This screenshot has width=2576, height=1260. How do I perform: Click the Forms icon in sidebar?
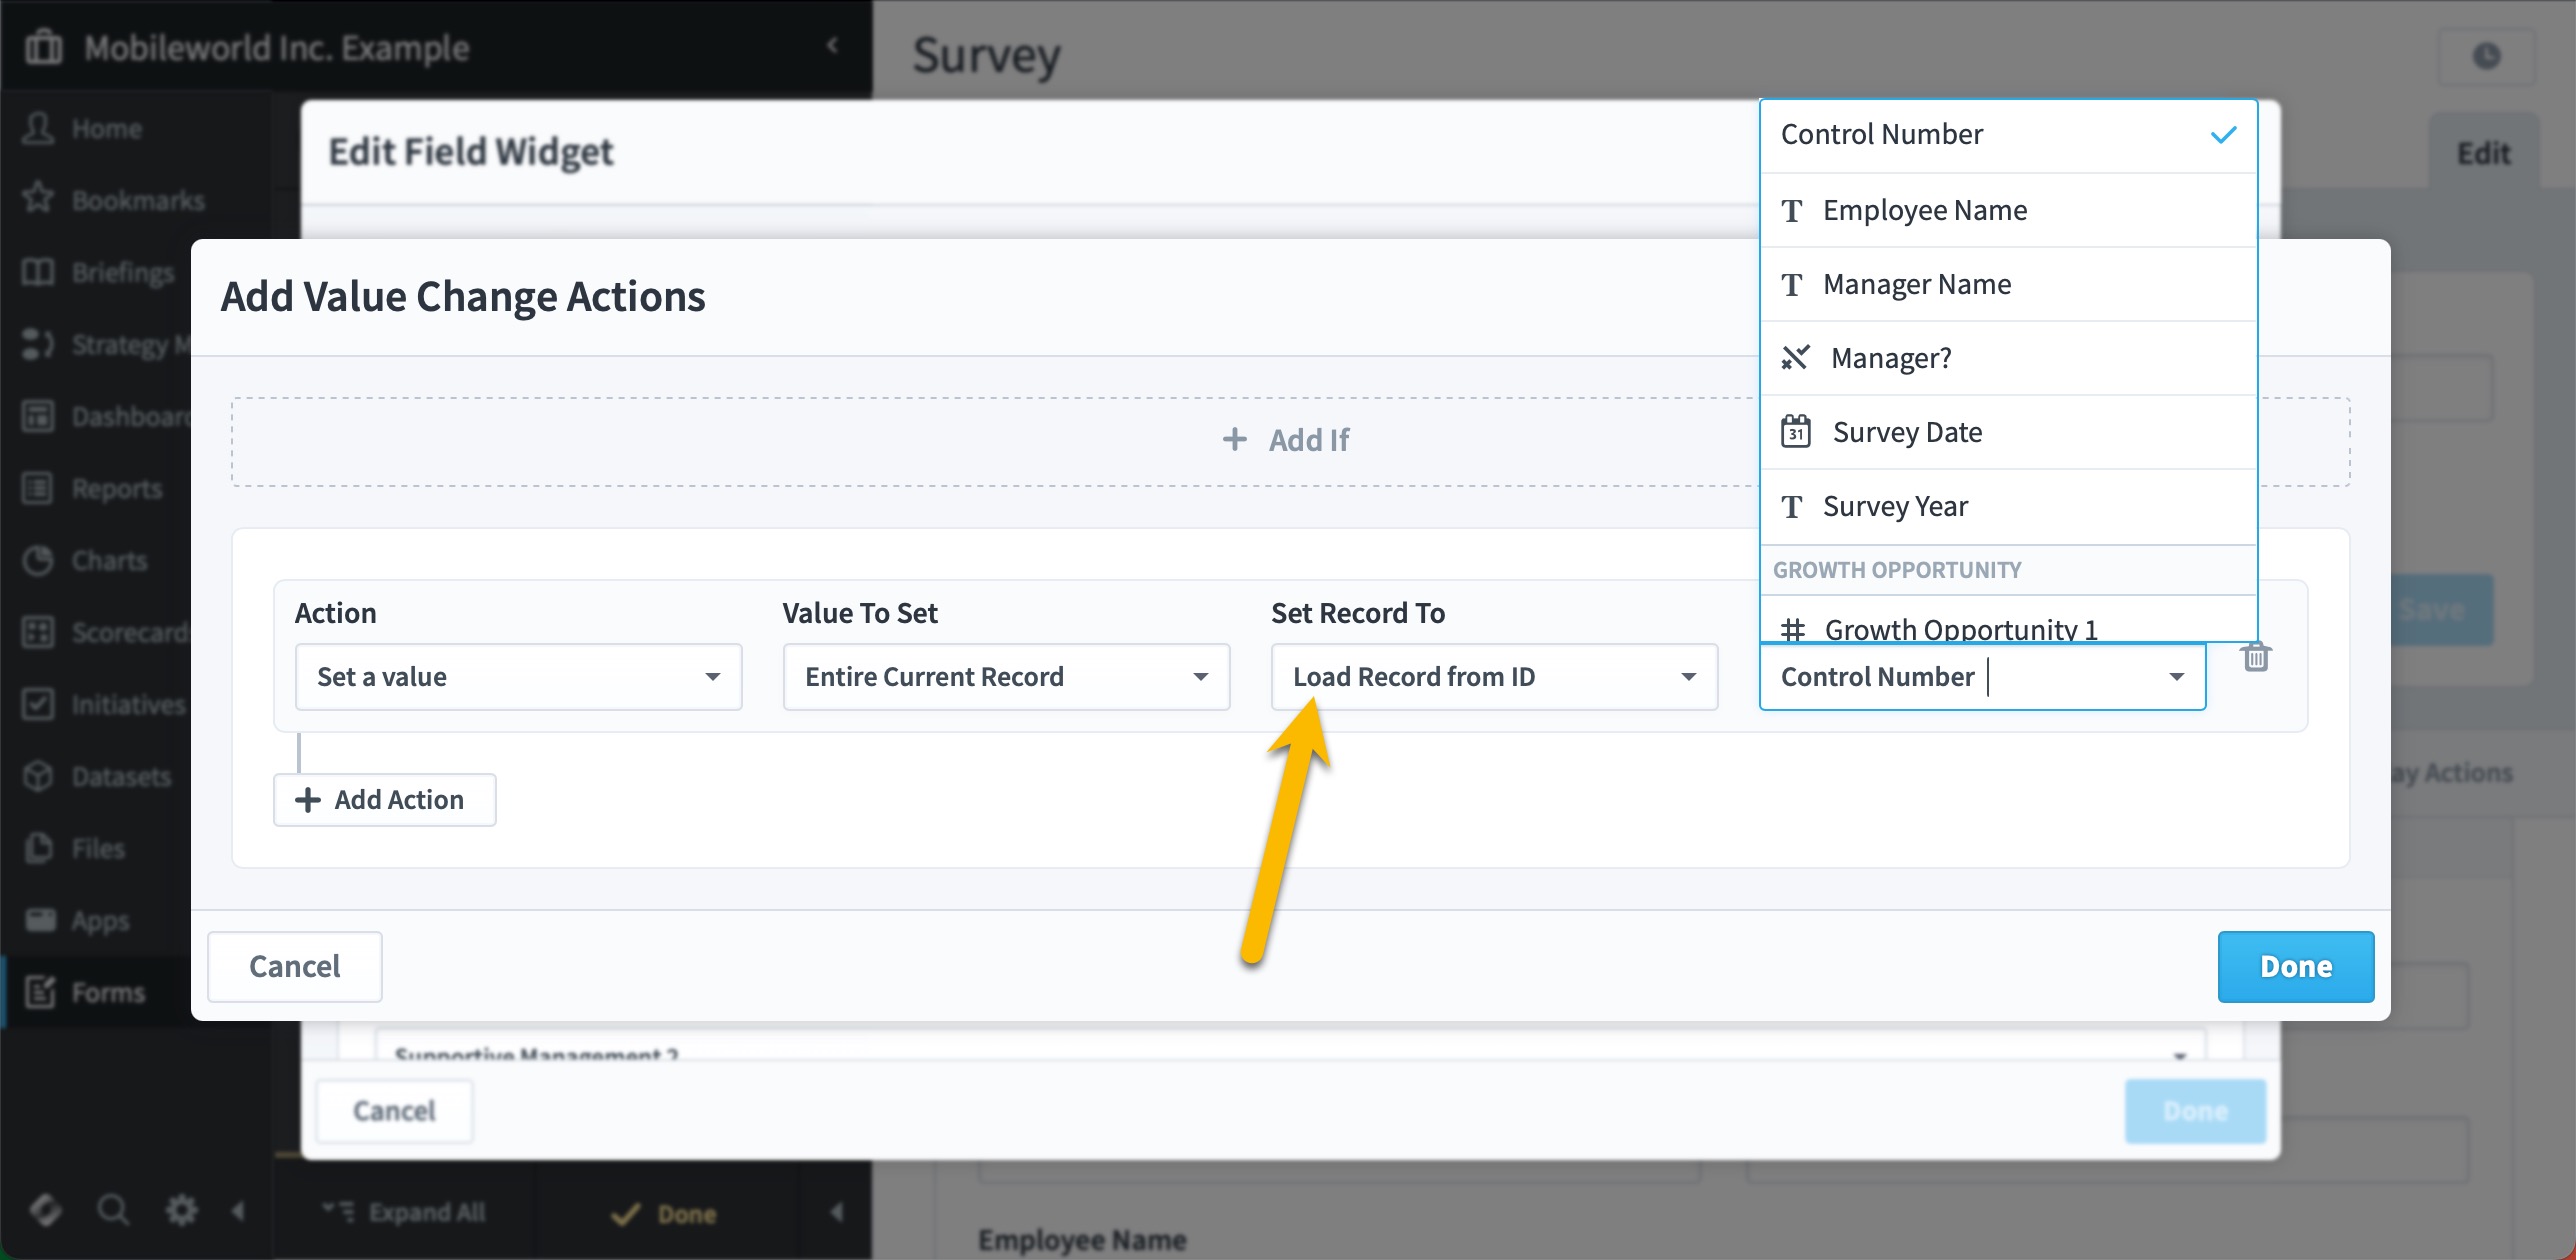pos(39,992)
